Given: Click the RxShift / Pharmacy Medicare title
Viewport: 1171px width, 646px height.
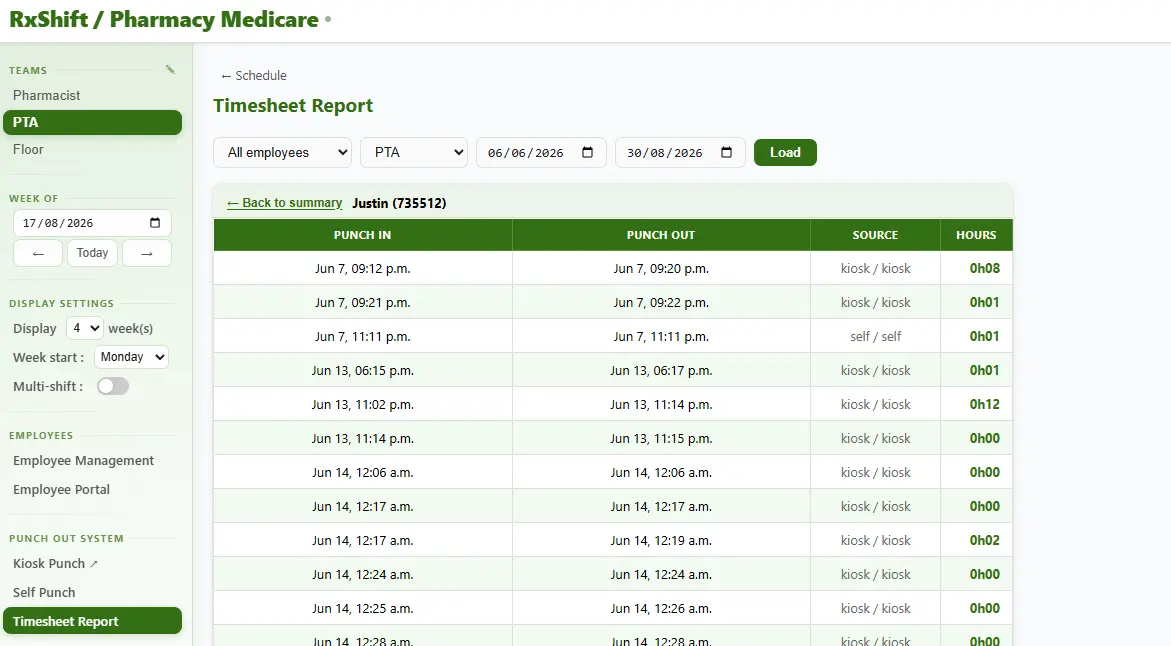Looking at the screenshot, I should point(164,19).
